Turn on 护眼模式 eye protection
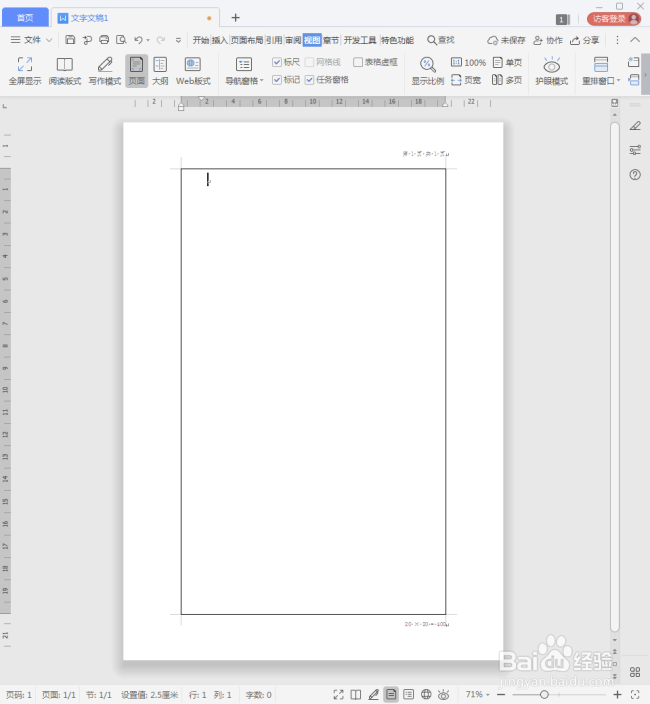Viewport: 650px width, 704px height. (x=552, y=70)
